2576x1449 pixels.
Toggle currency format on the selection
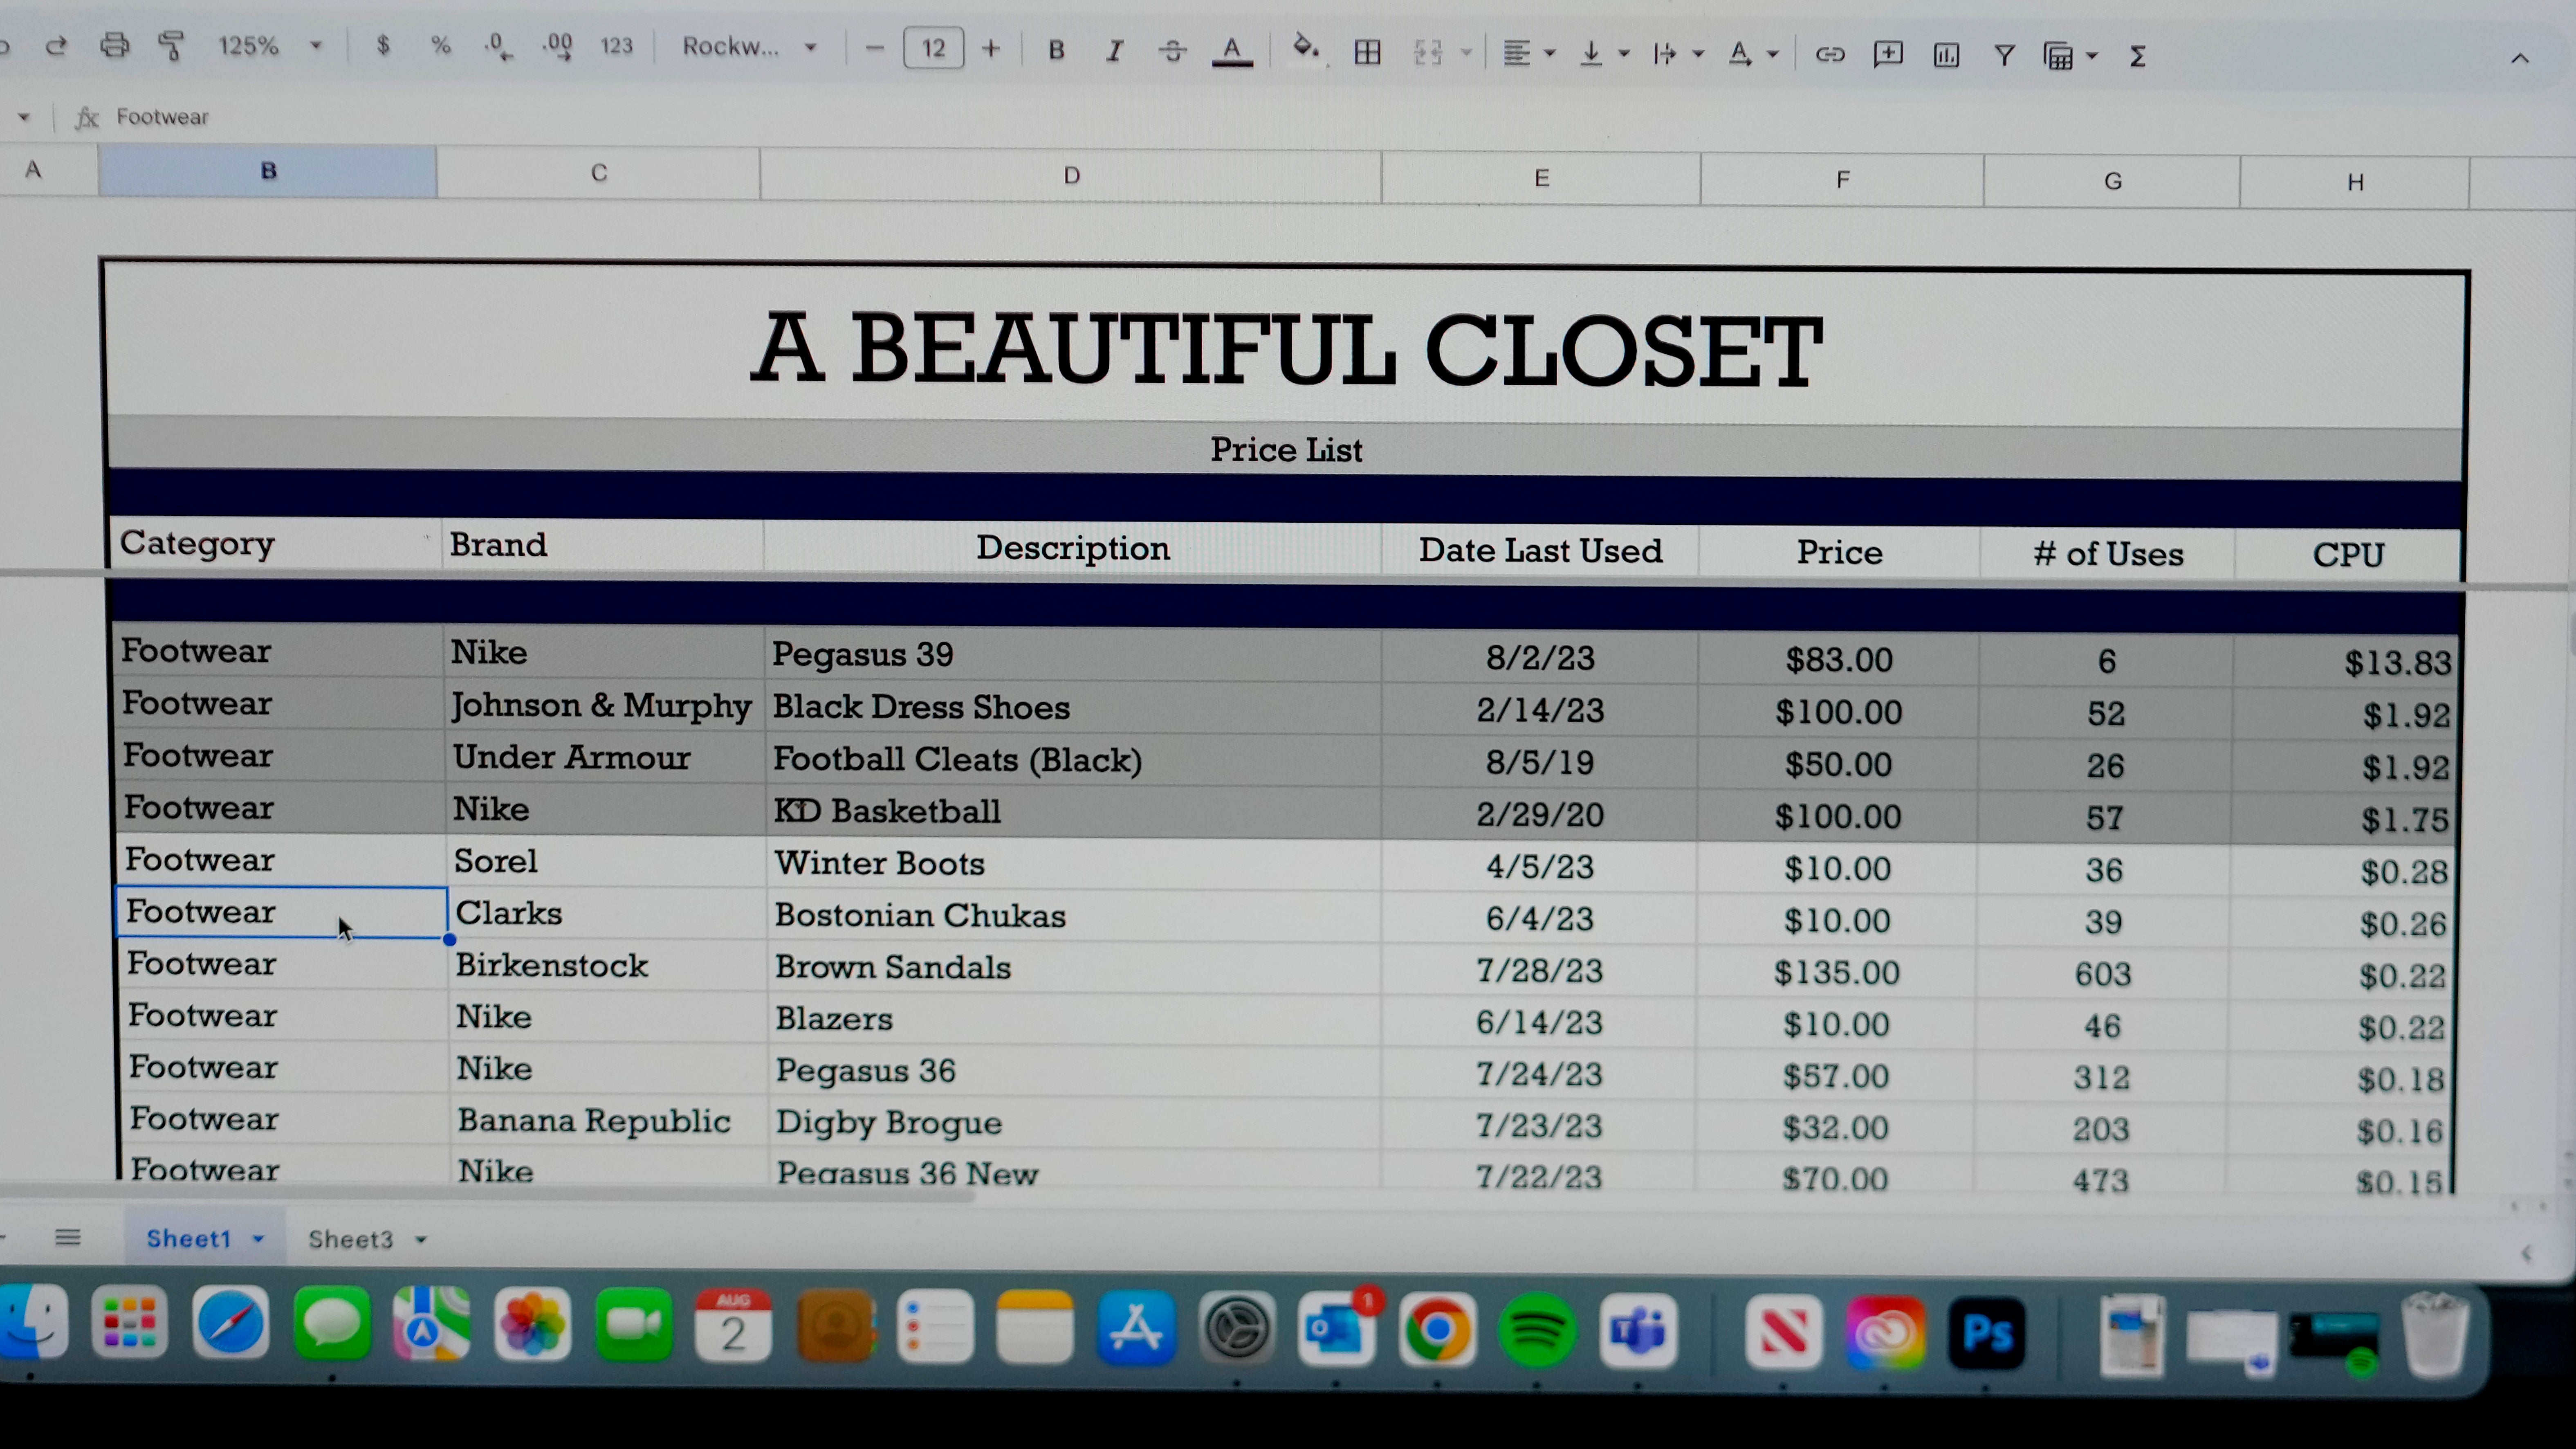tap(383, 46)
